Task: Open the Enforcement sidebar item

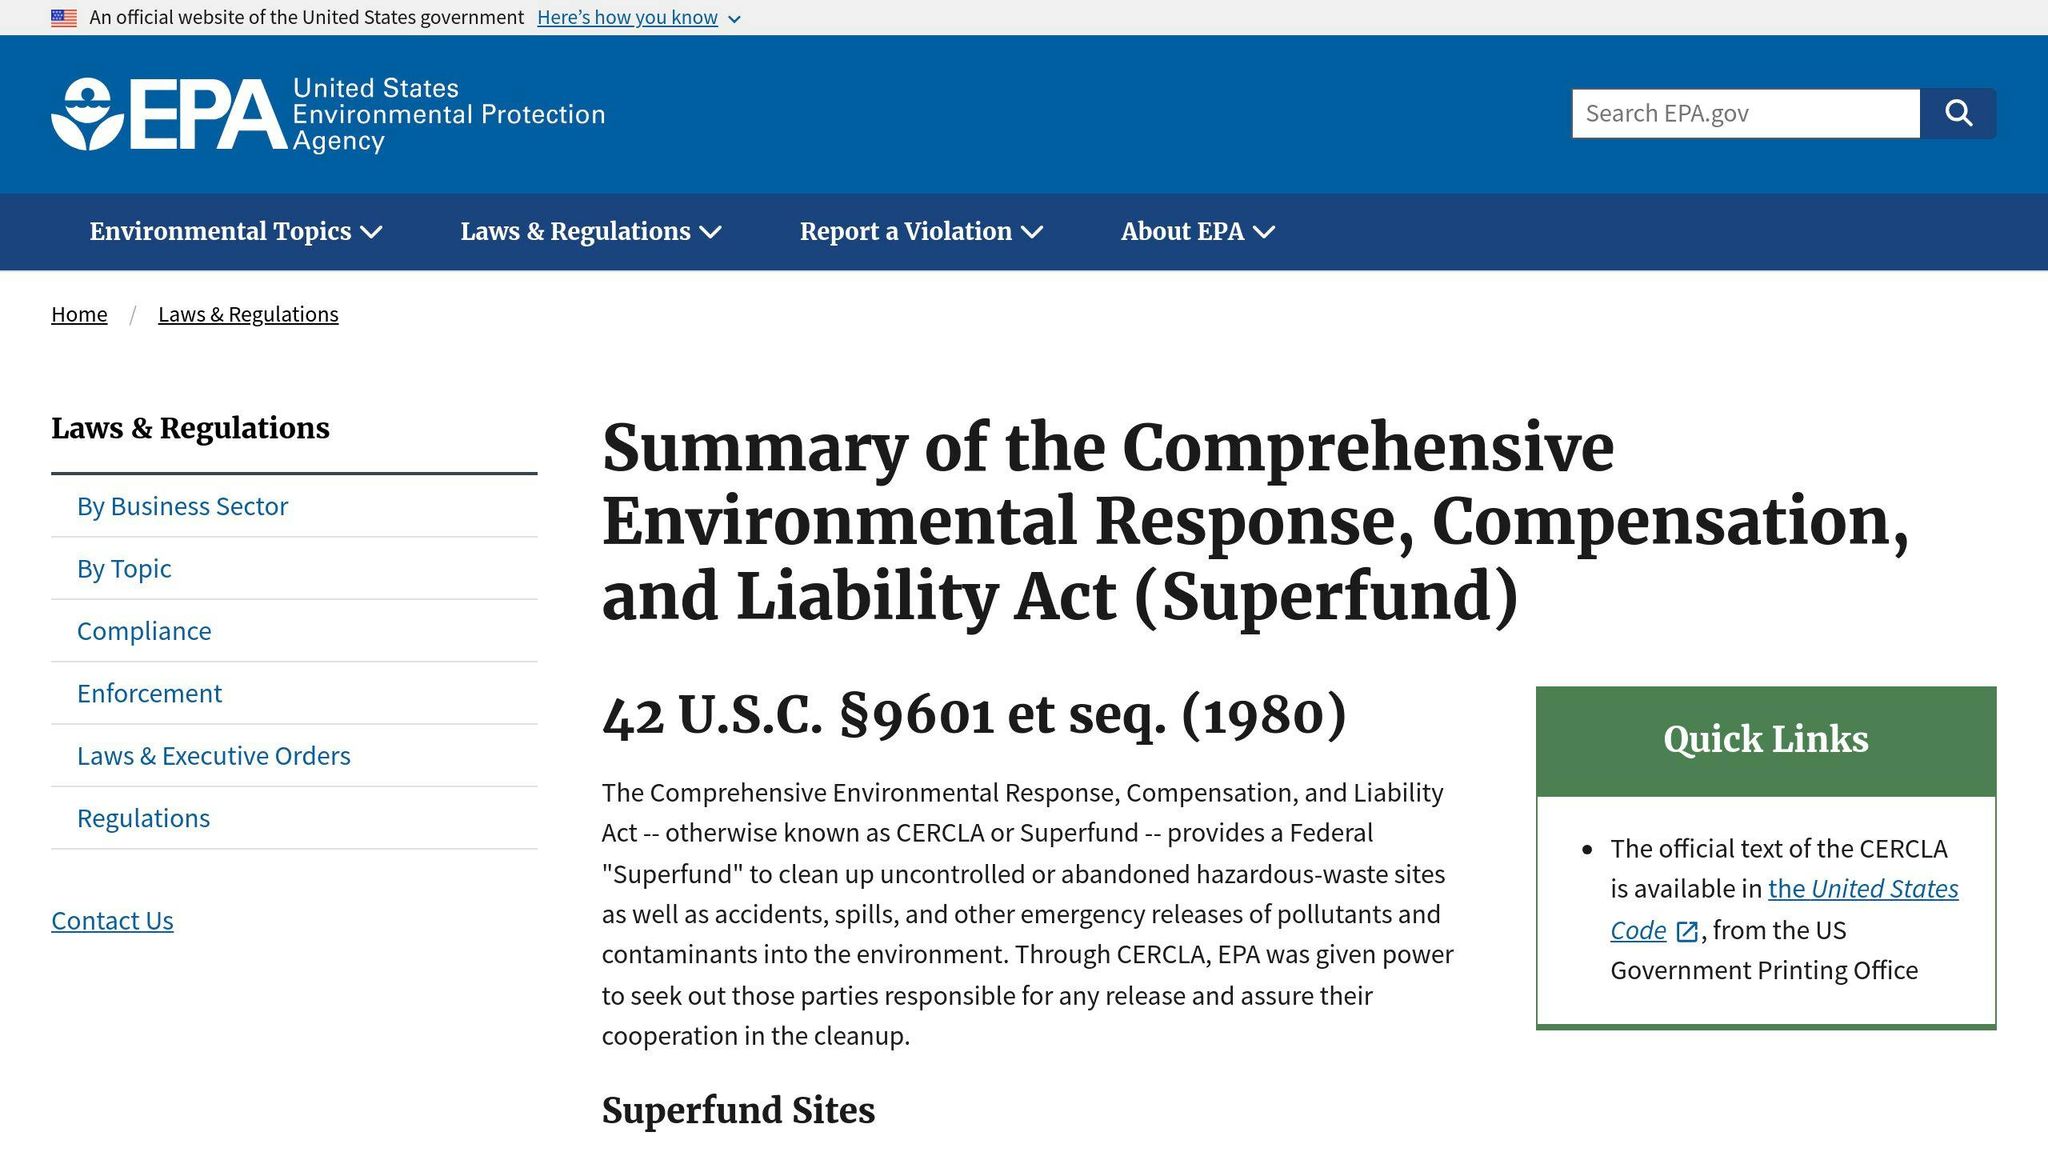Action: (294, 693)
